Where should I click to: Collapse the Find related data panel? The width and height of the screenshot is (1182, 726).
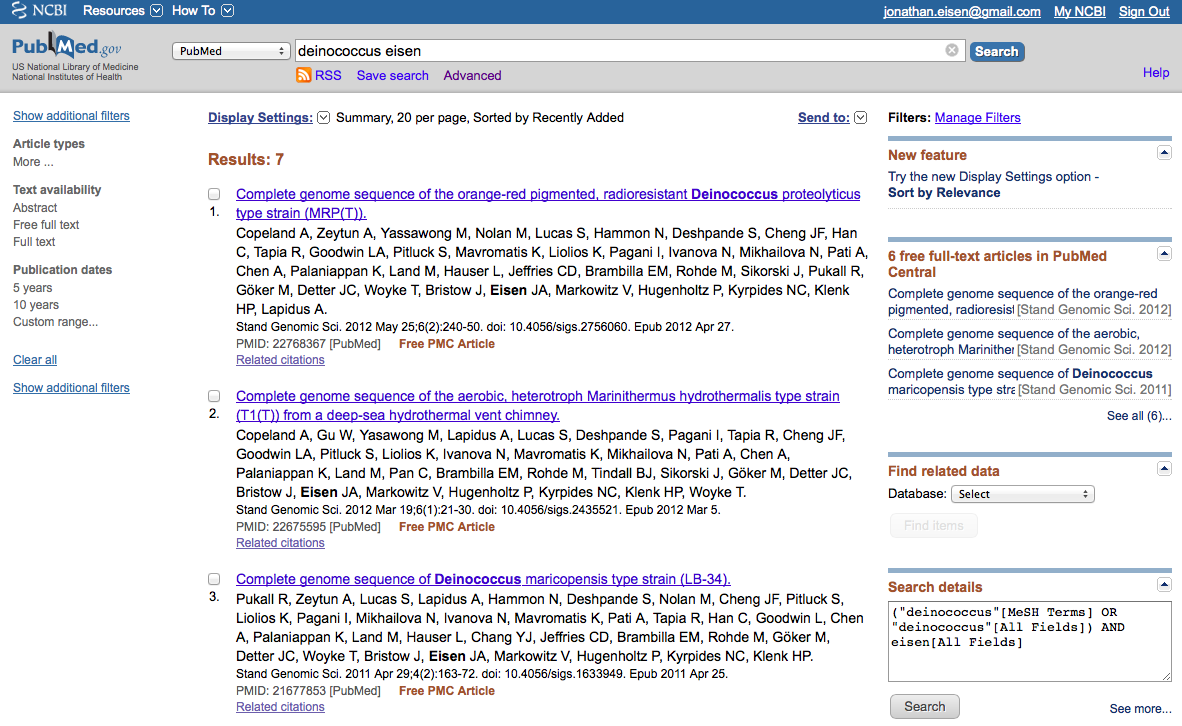tap(1164, 469)
